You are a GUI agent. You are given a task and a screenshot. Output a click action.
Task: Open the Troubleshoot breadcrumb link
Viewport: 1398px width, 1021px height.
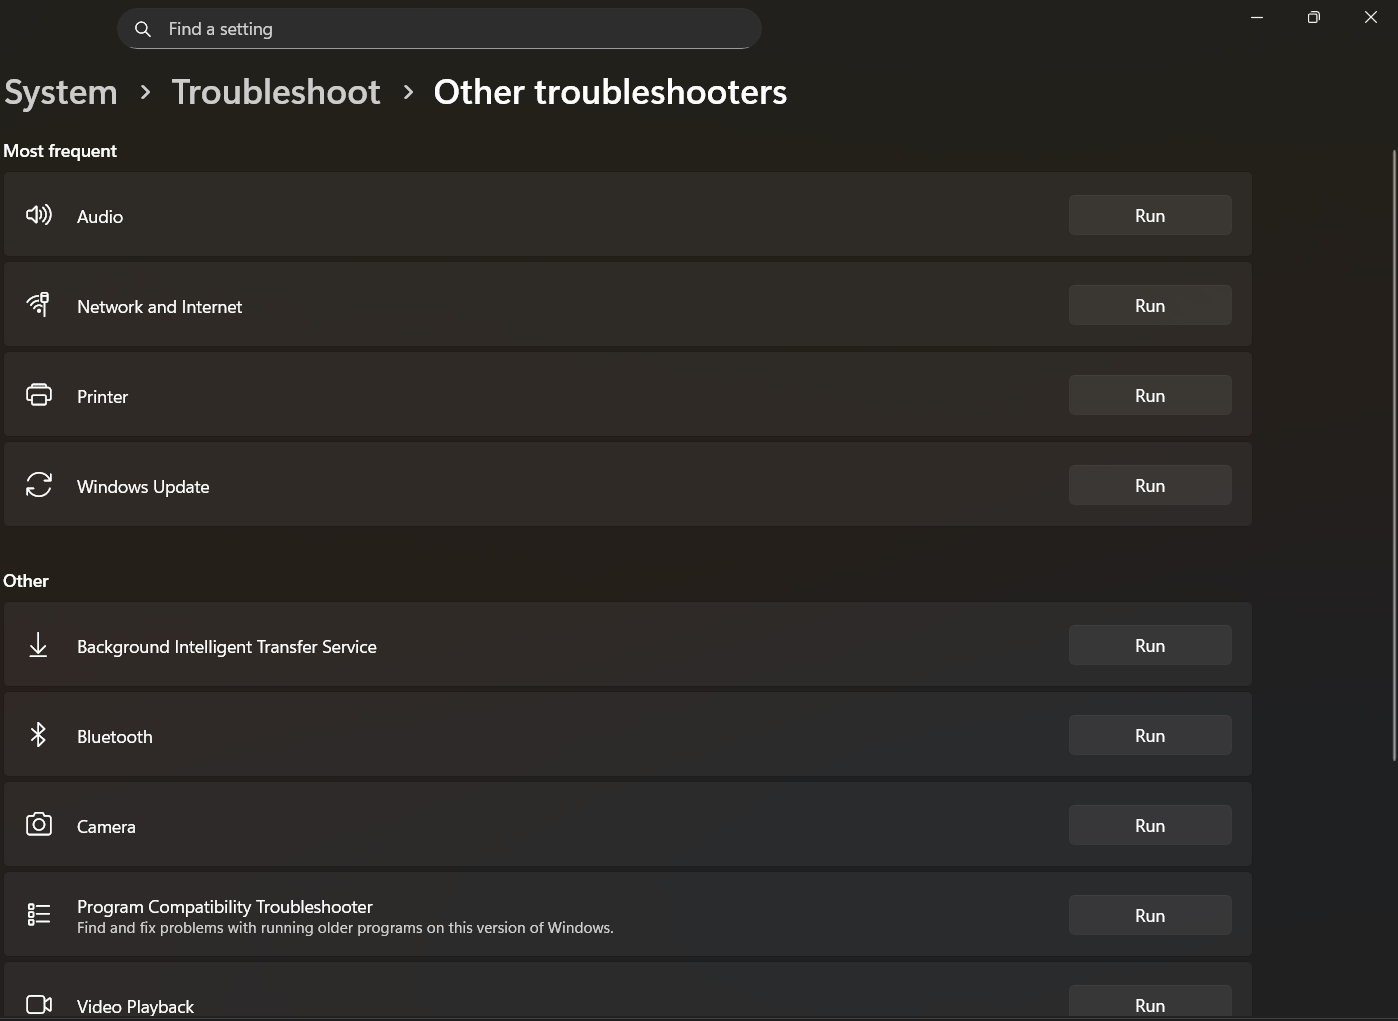click(x=276, y=92)
